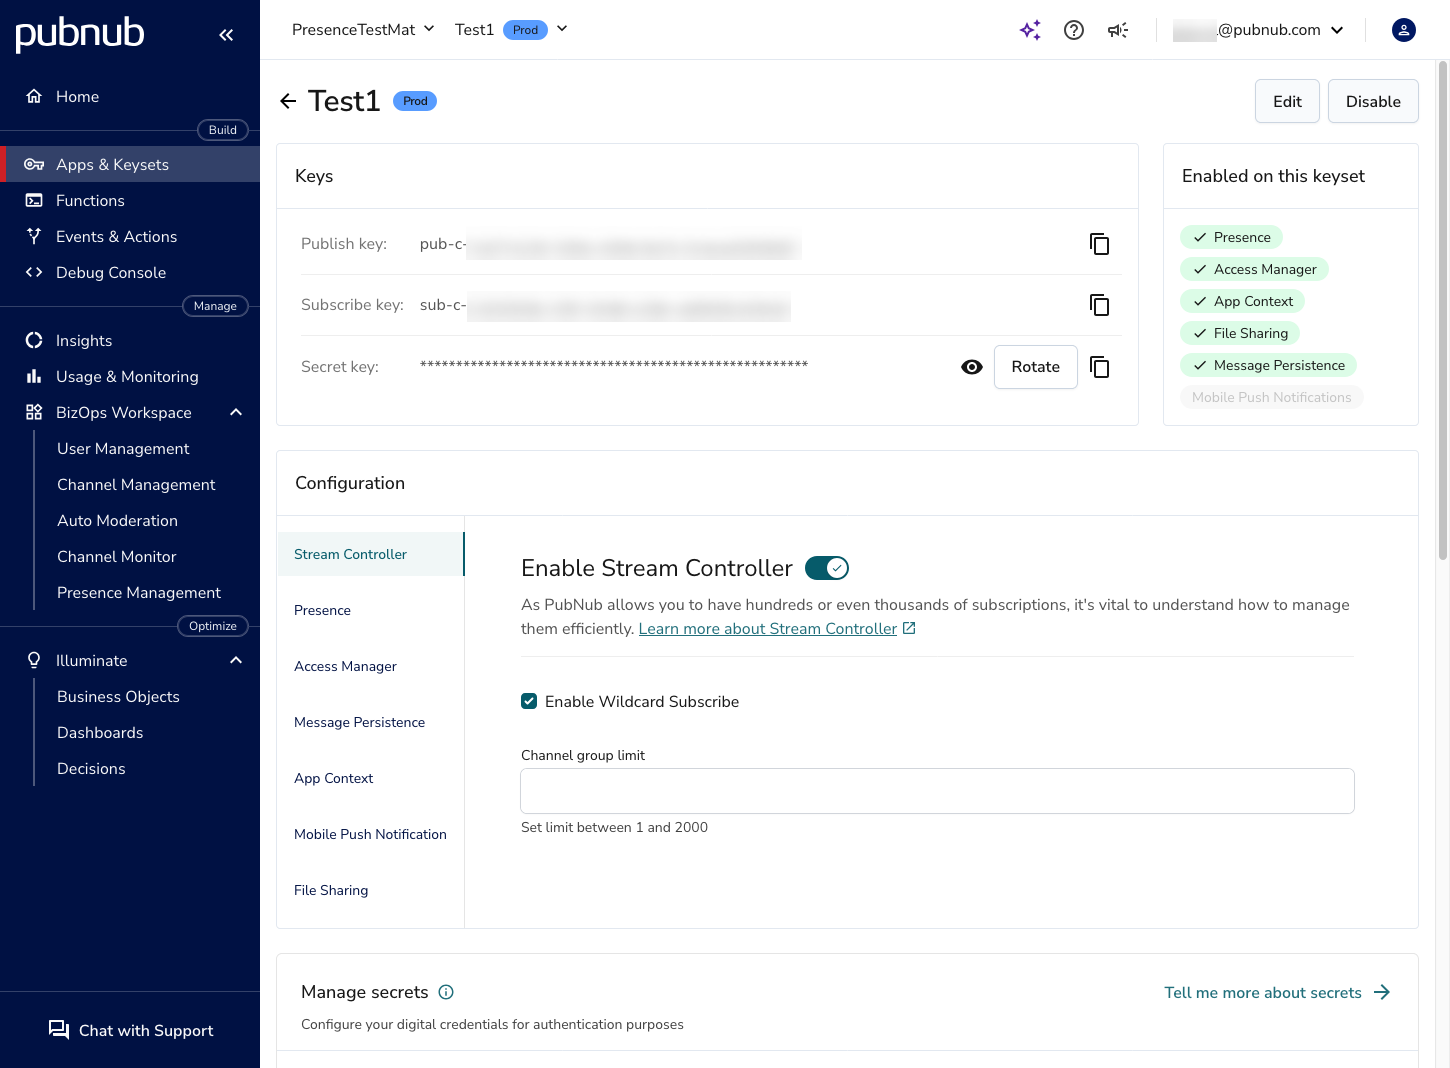Click the Insights circular icon
Screen dimensions: 1450x1068
coord(34,340)
